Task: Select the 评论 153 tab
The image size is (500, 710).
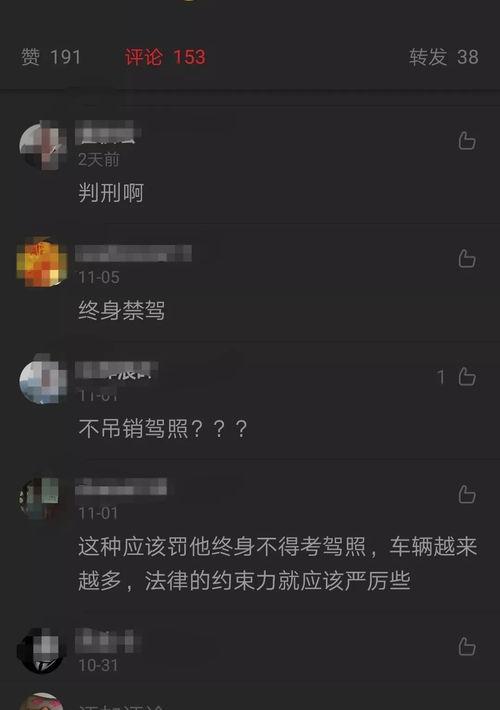Action: coord(165,57)
